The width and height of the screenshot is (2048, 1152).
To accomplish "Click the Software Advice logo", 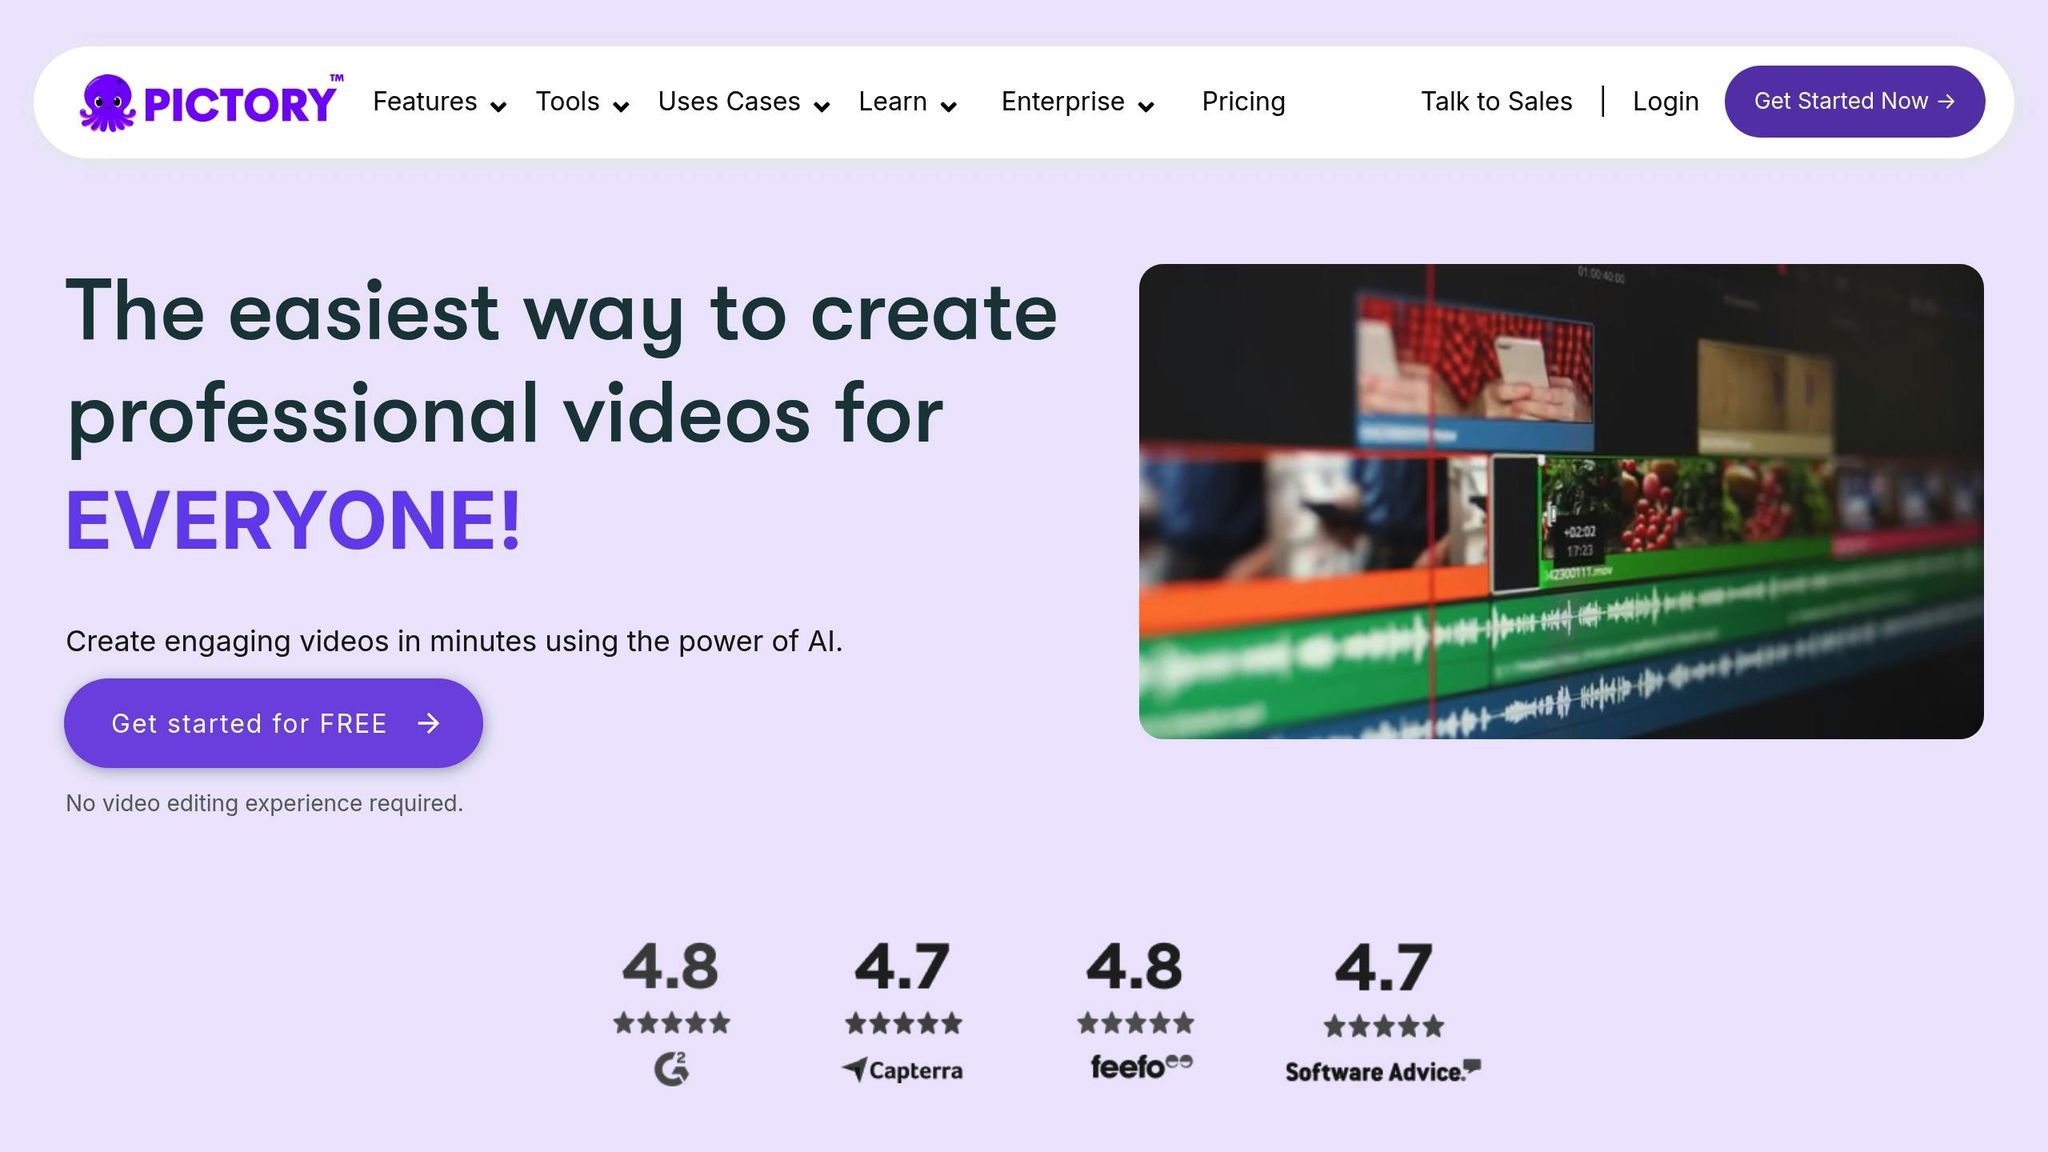I will tap(1383, 1071).
